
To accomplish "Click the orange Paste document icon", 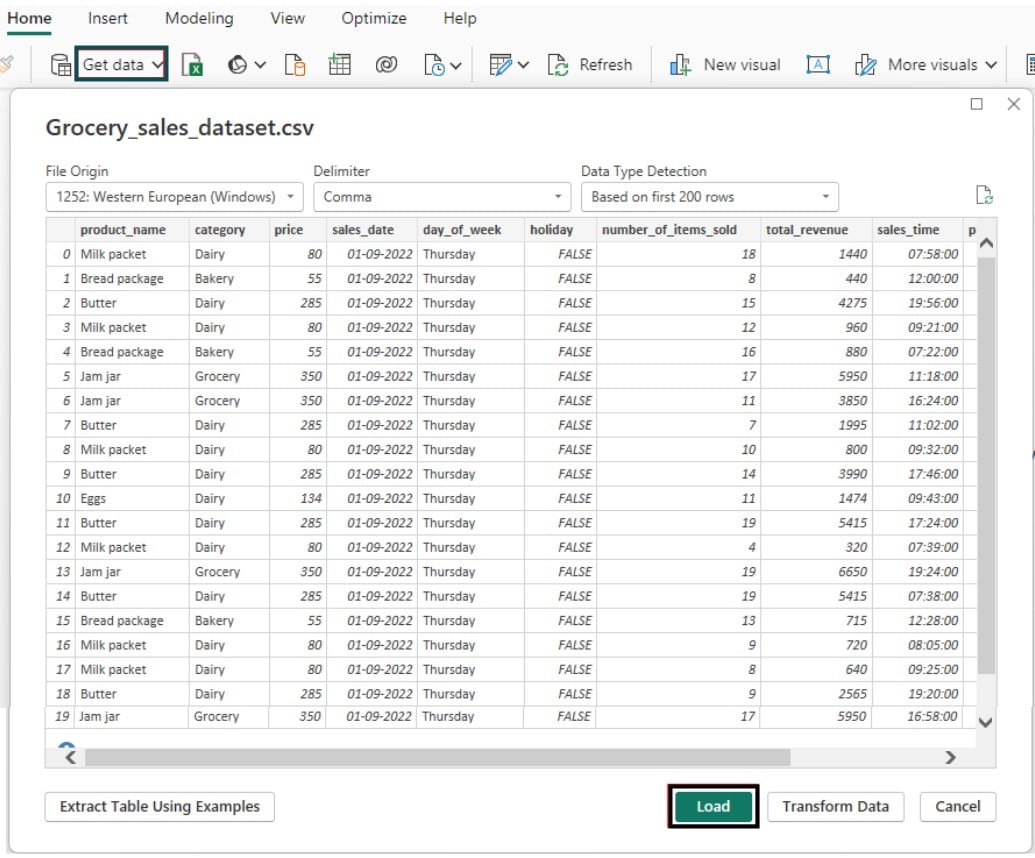I will coord(295,63).
